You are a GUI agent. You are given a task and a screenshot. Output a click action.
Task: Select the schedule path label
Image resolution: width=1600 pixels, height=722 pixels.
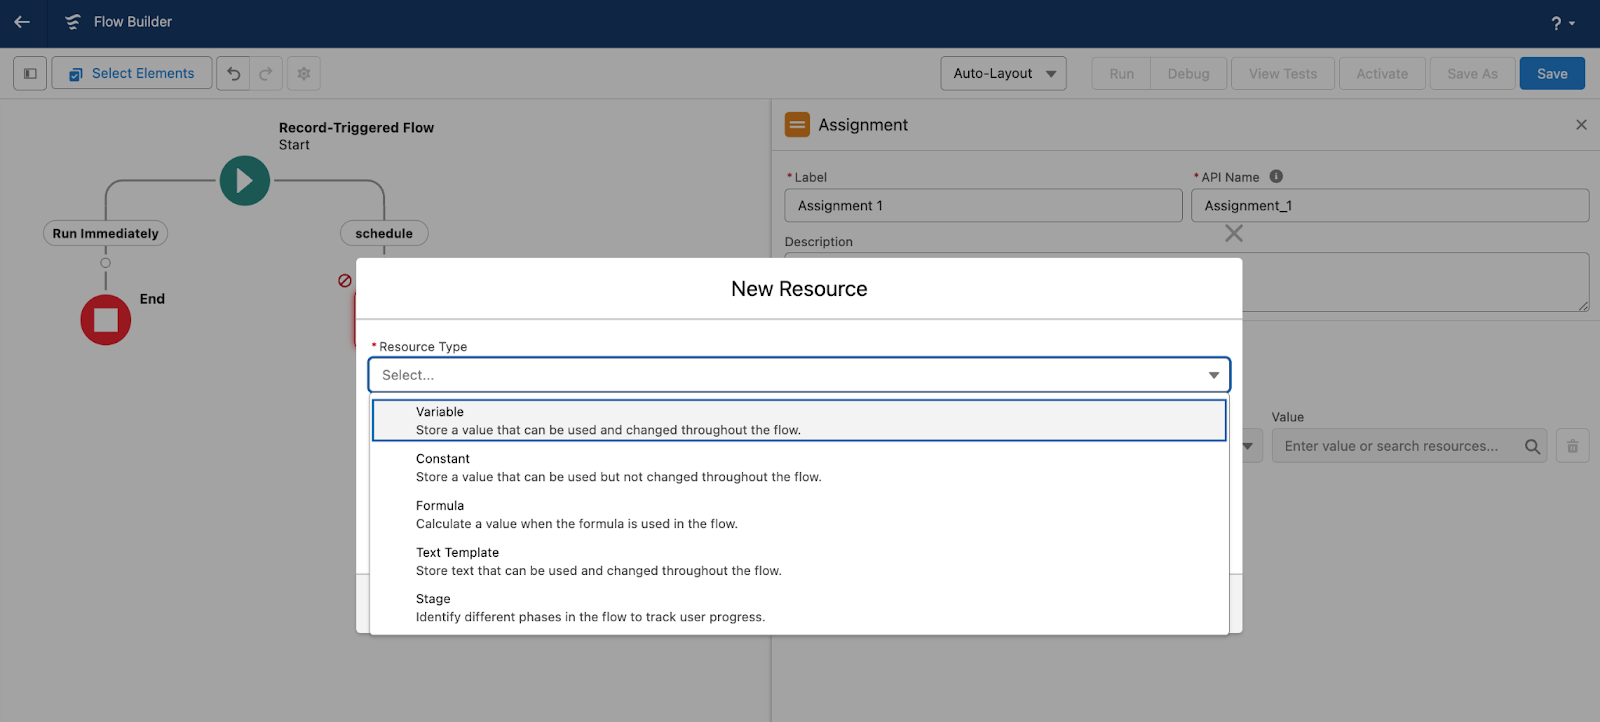click(x=384, y=233)
